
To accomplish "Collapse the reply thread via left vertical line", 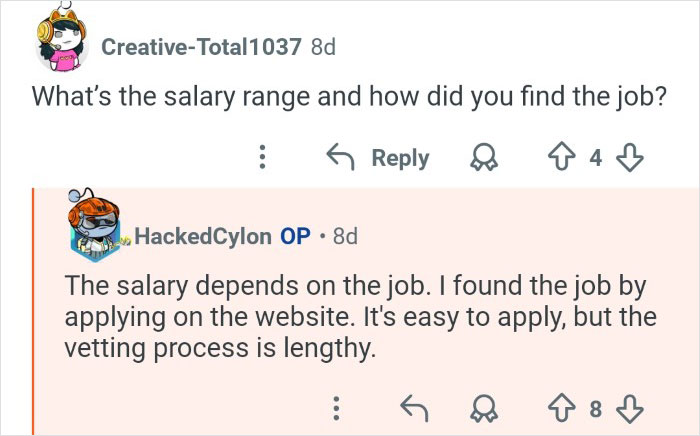I will (x=35, y=310).
